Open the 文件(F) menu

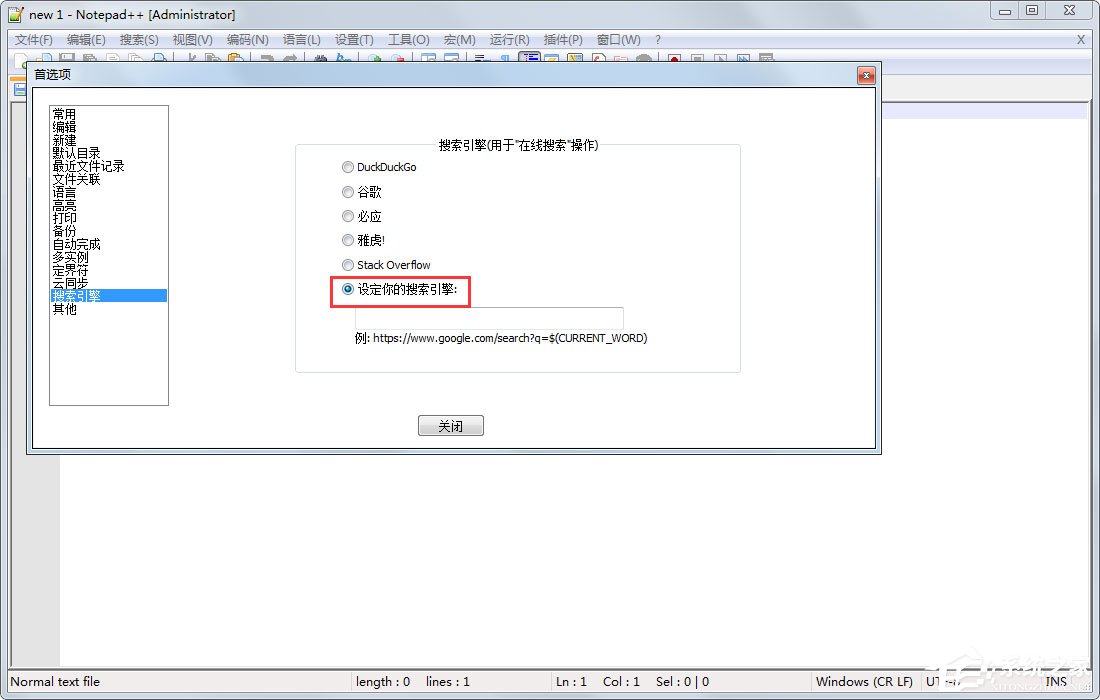[x=33, y=40]
